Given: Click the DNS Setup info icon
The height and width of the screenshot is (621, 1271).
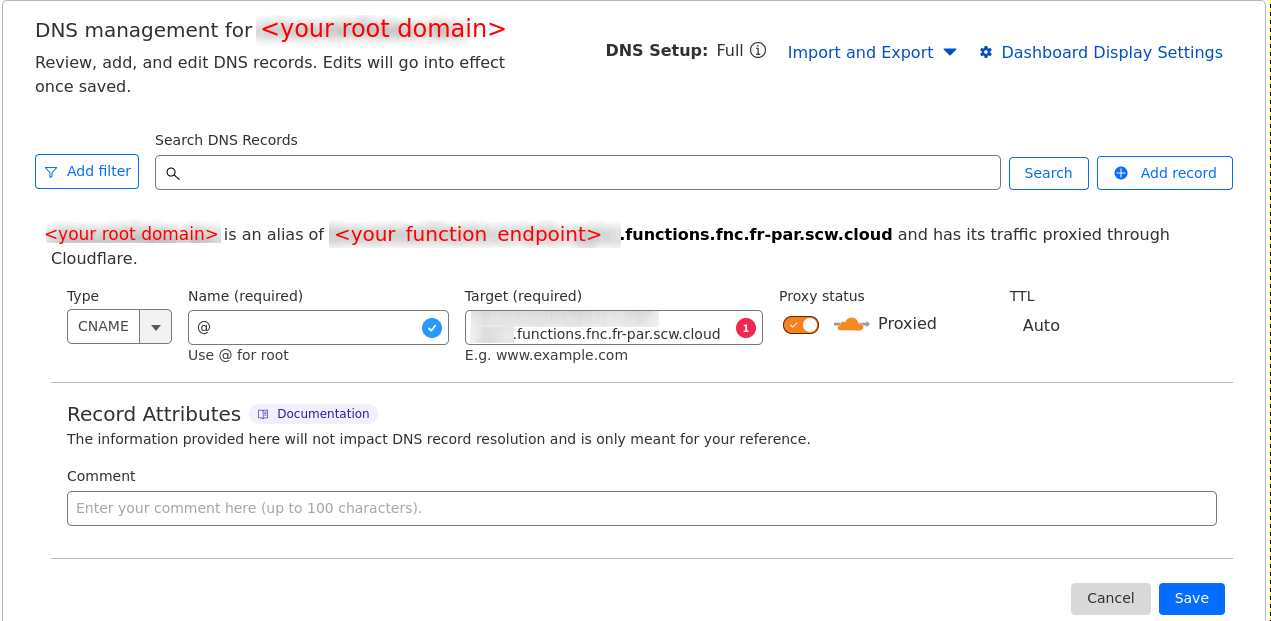Looking at the screenshot, I should 758,50.
